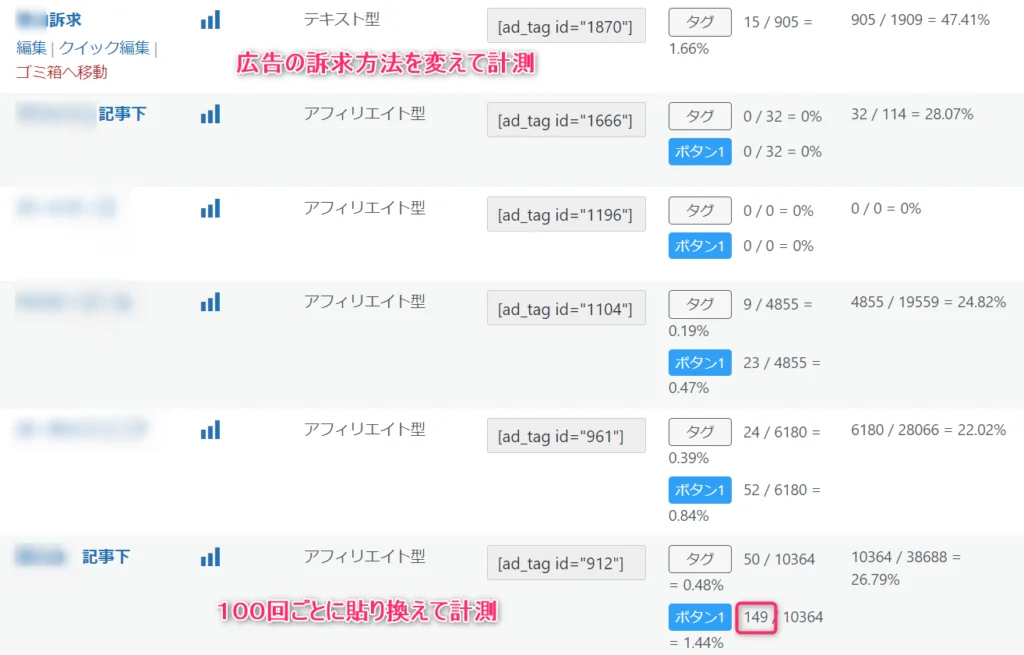1024x655 pixels.
Task: Select アフィリエイト型 in the ad 912 row
Action: coord(364,556)
